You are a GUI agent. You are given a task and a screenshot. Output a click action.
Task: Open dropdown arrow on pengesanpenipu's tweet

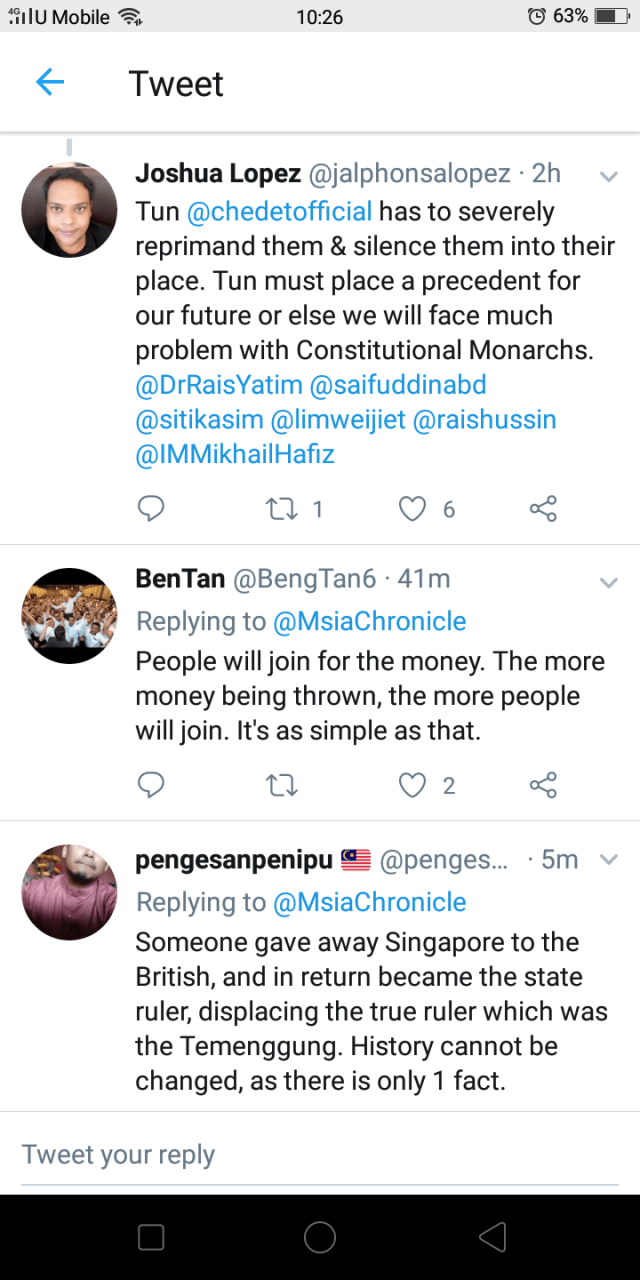click(x=608, y=859)
